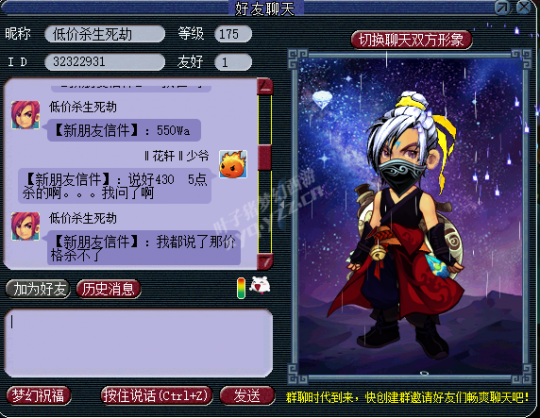
Task: Click 切换聊天双方形象 button
Action: tap(411, 40)
